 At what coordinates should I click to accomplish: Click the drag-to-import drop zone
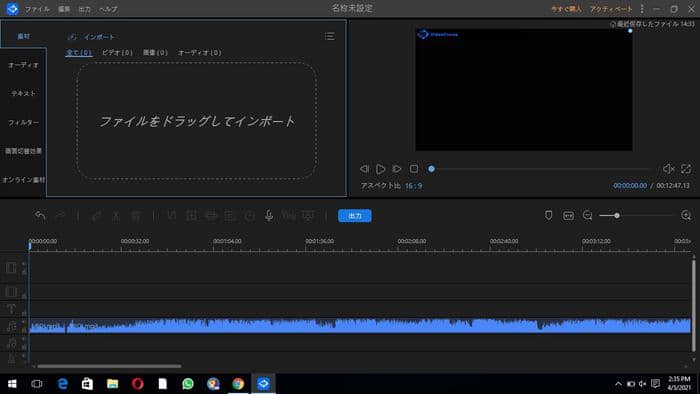(x=196, y=121)
